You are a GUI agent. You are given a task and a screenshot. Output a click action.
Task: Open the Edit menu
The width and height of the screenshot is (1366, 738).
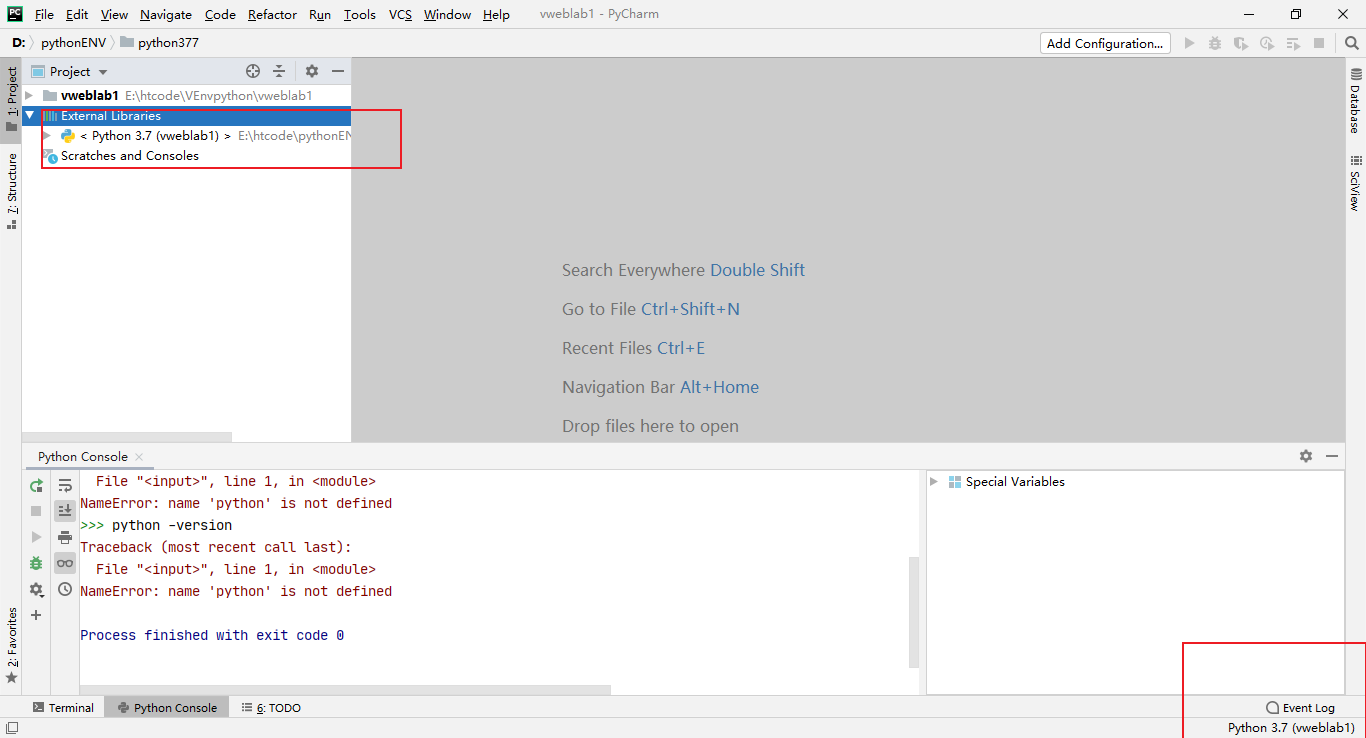point(77,14)
